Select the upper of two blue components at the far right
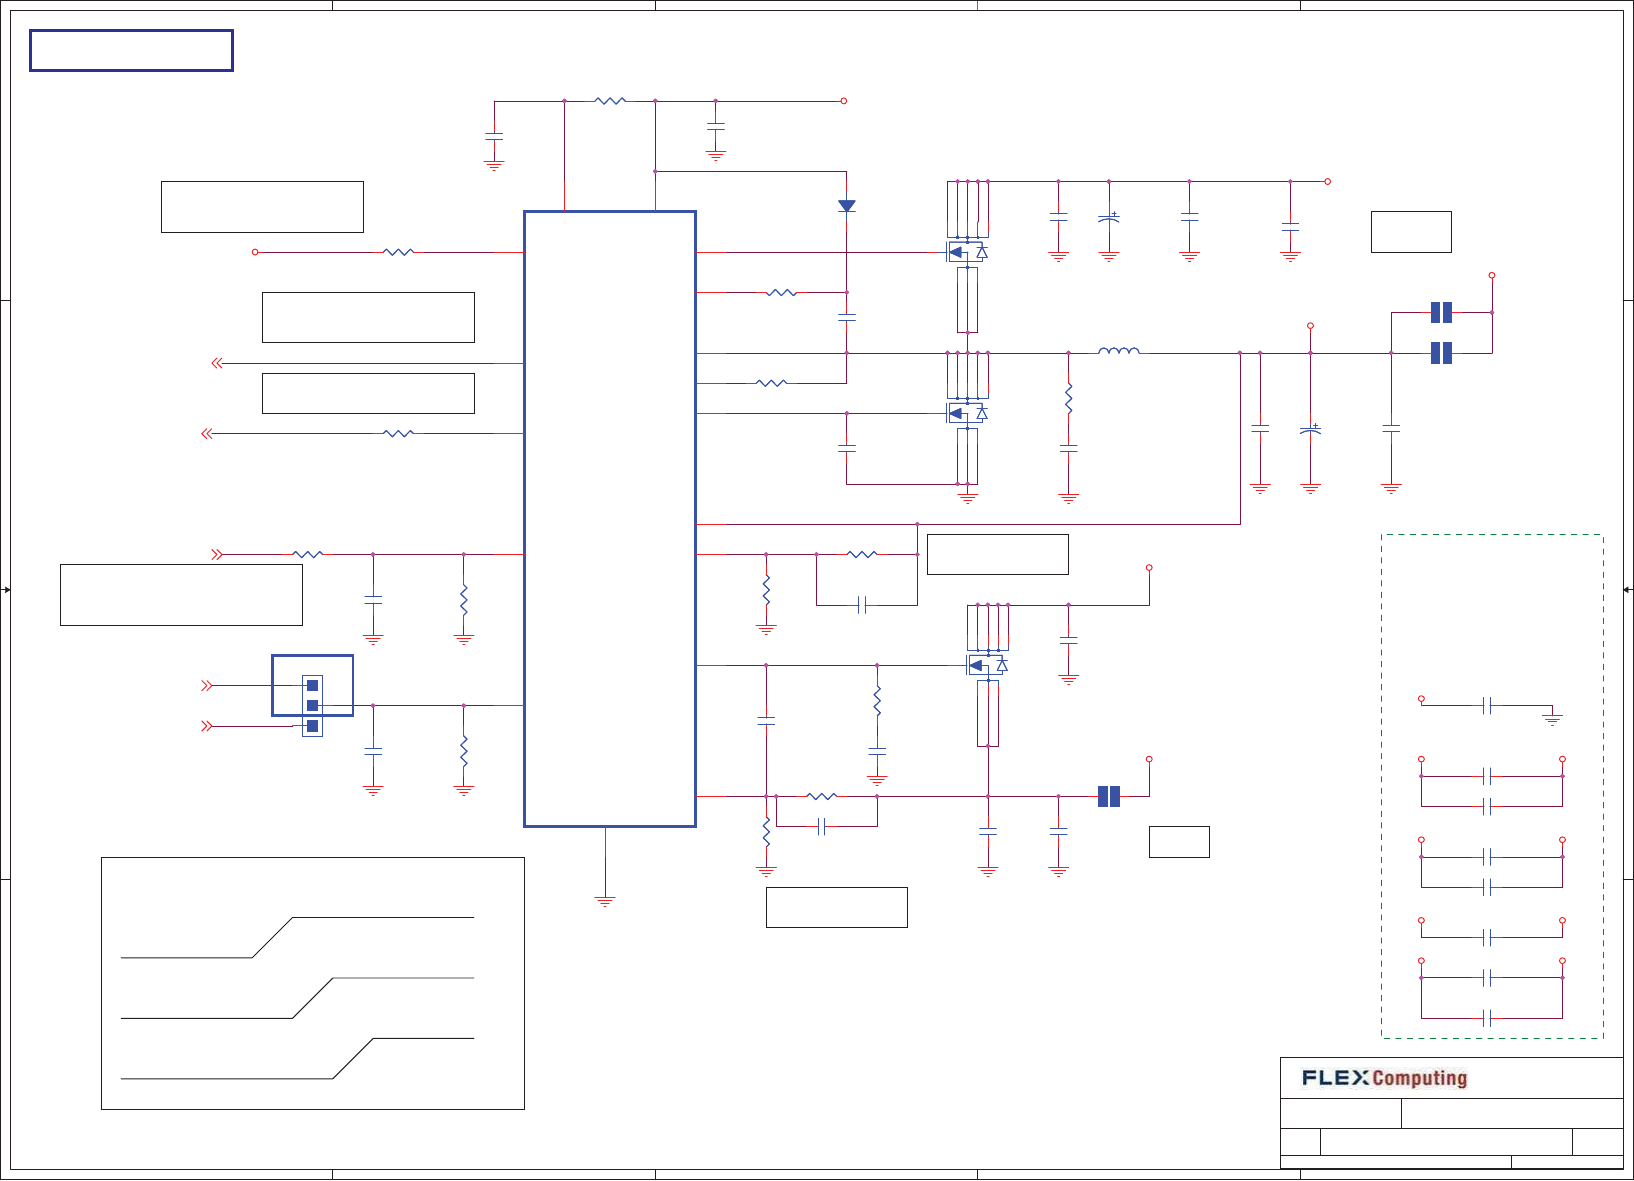Image resolution: width=1634 pixels, height=1181 pixels. [x=1441, y=312]
